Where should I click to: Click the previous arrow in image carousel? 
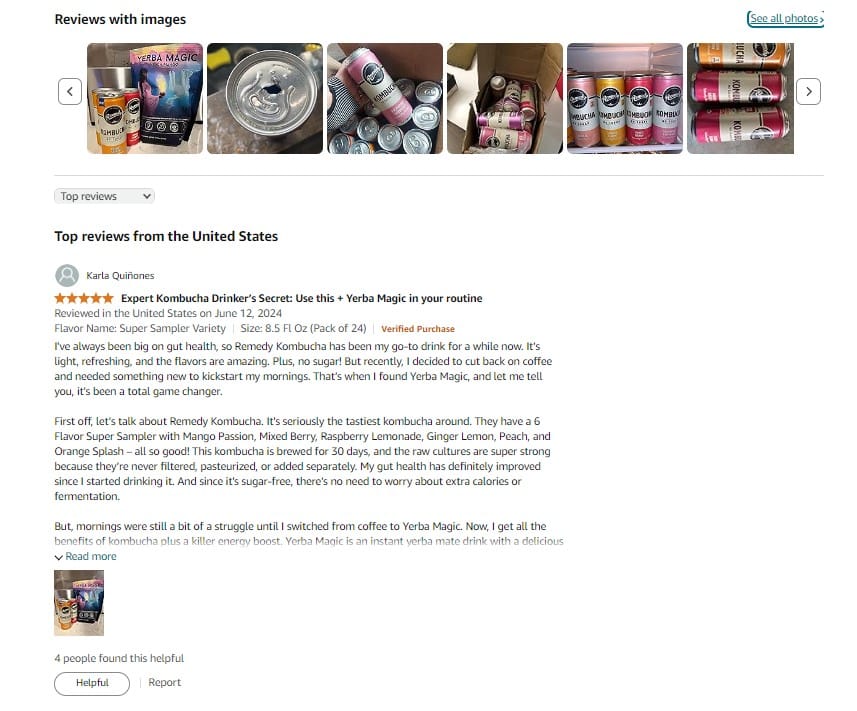coord(70,91)
